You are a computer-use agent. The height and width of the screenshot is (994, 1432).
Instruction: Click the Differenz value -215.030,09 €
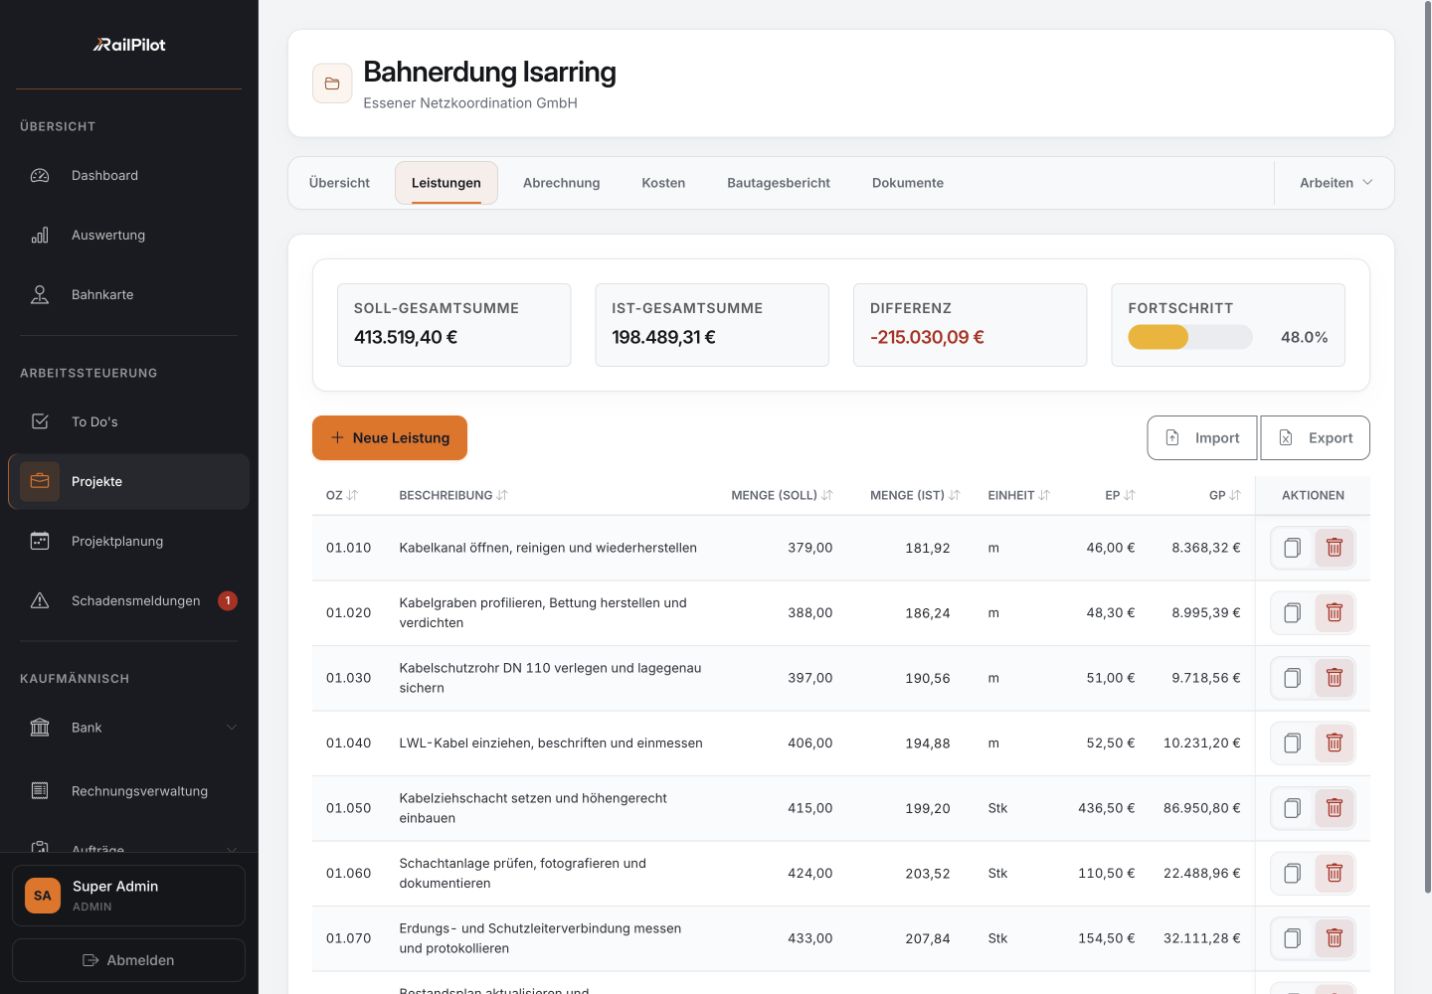coord(927,337)
